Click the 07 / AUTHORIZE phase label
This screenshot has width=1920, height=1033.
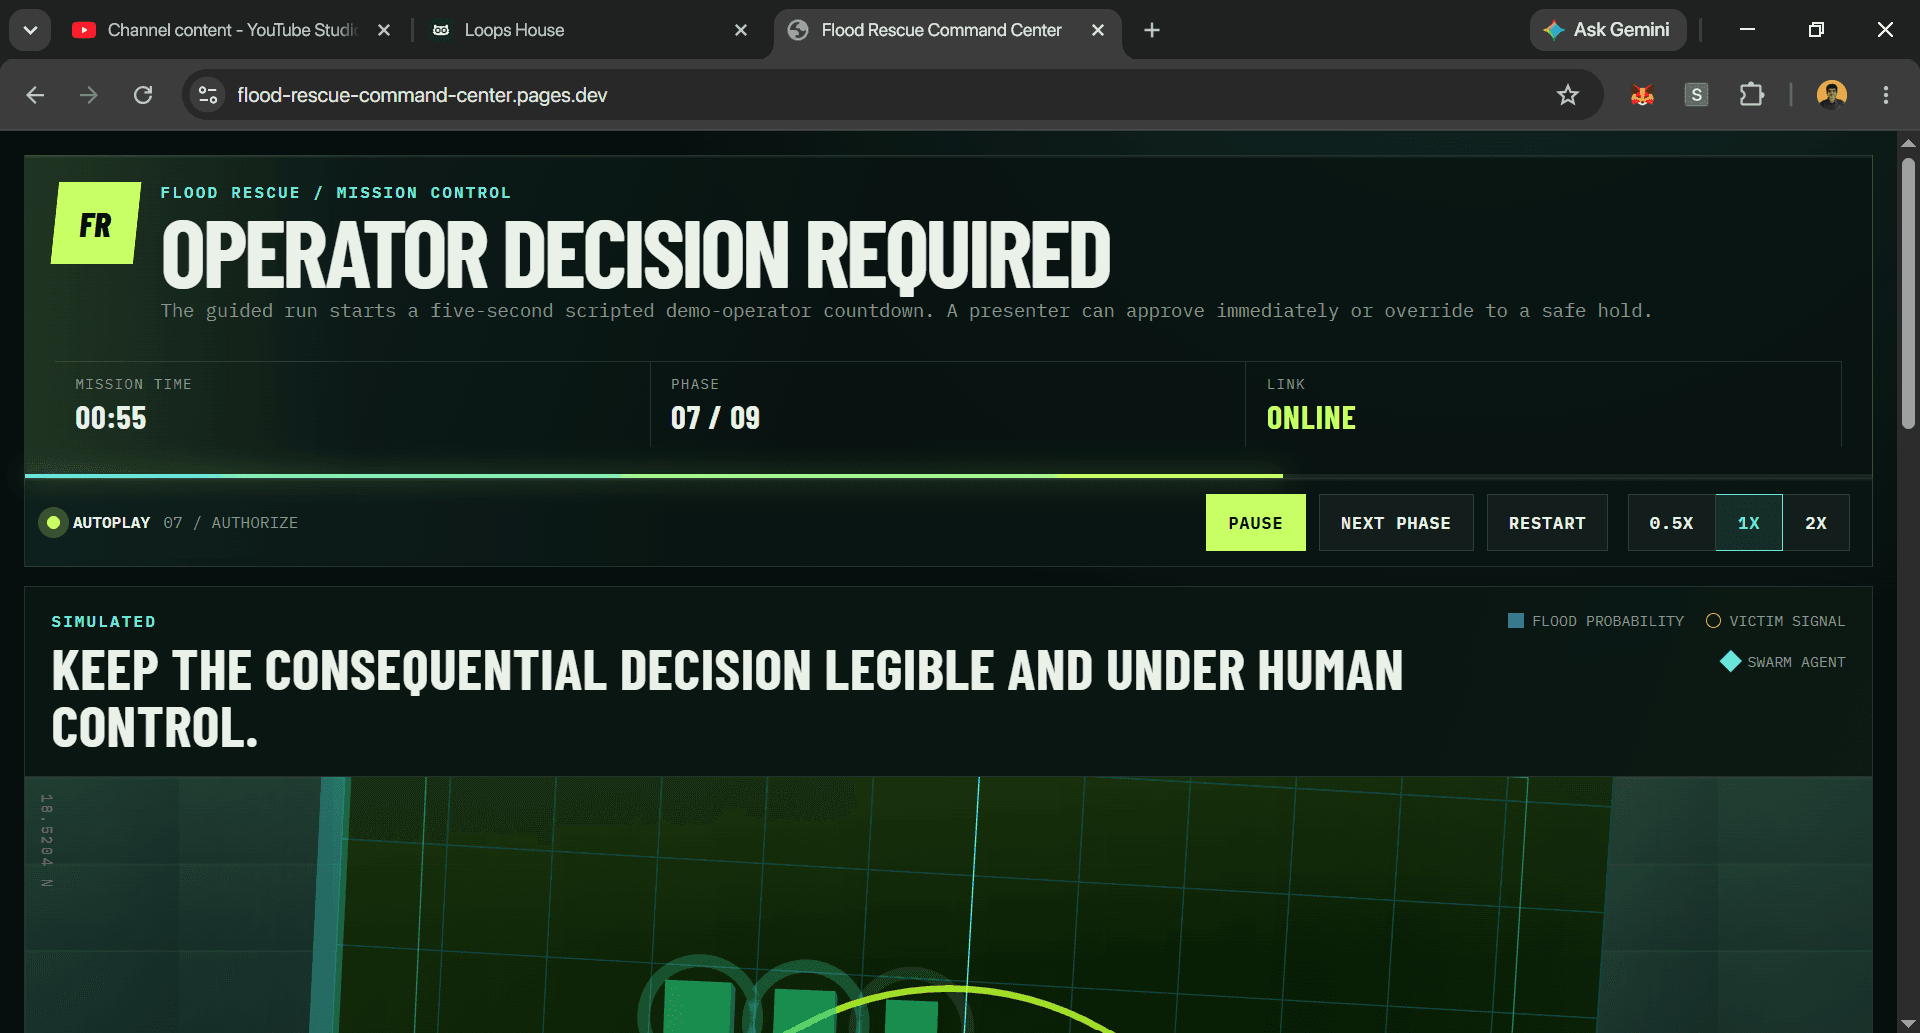(x=231, y=523)
